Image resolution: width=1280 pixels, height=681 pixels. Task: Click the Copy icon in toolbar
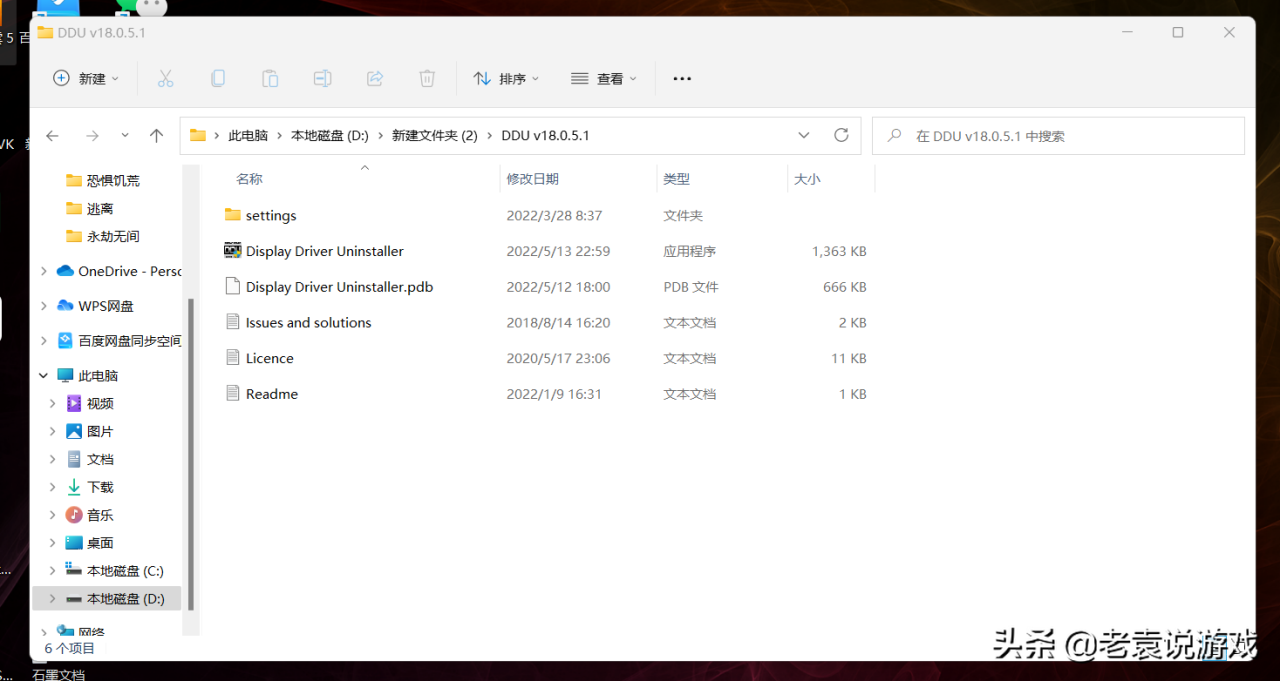point(218,78)
